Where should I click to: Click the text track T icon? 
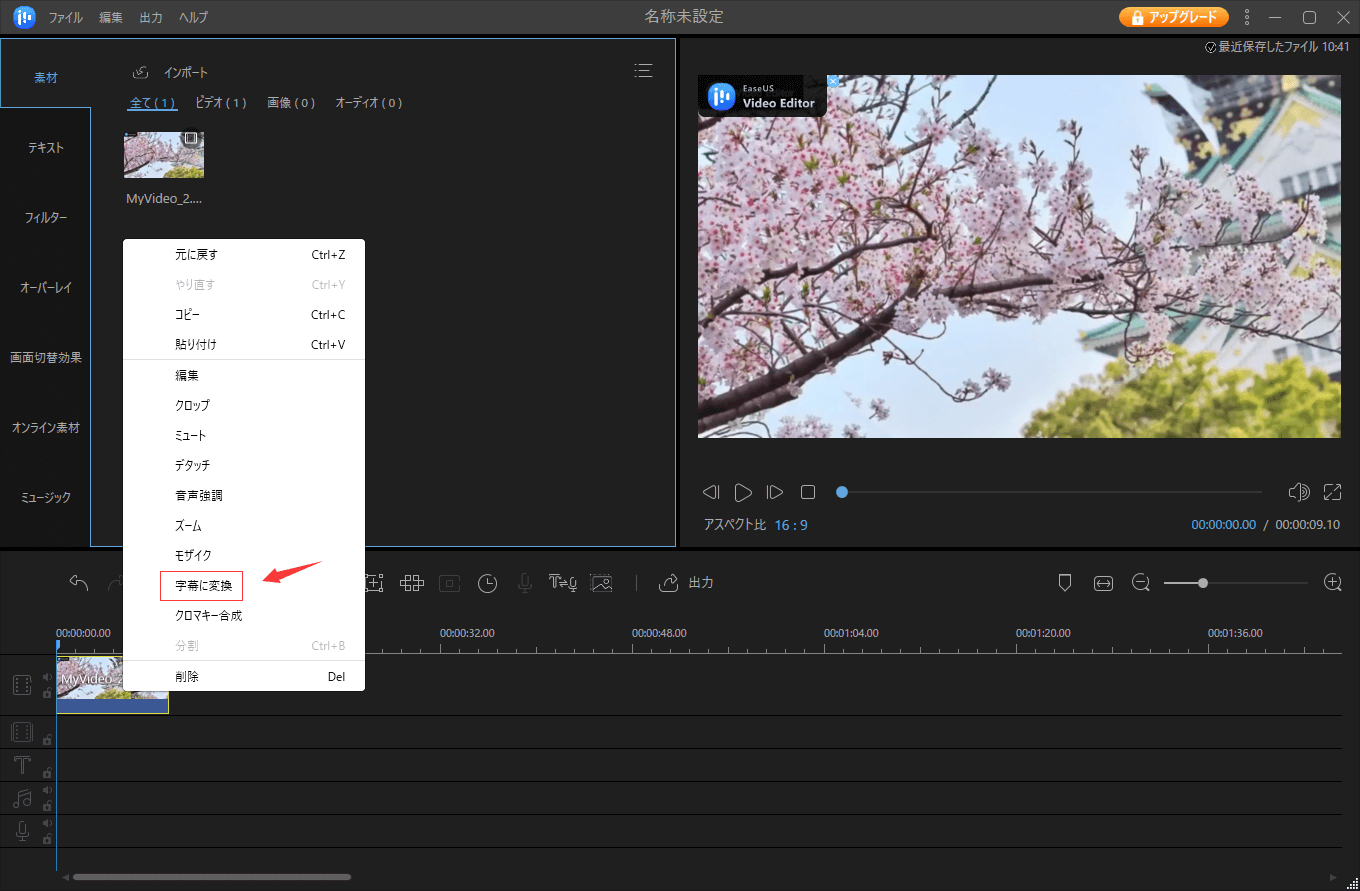pos(22,765)
